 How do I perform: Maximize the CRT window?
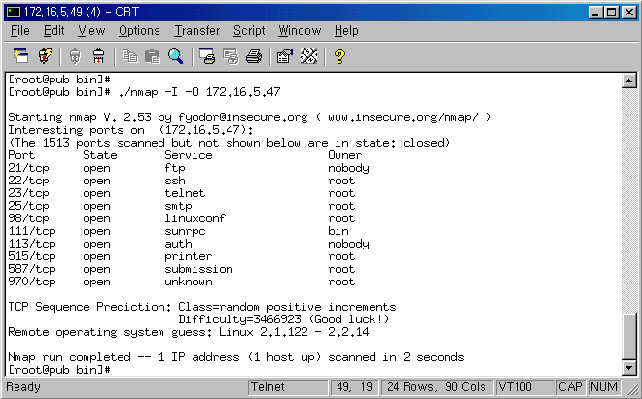click(x=611, y=12)
